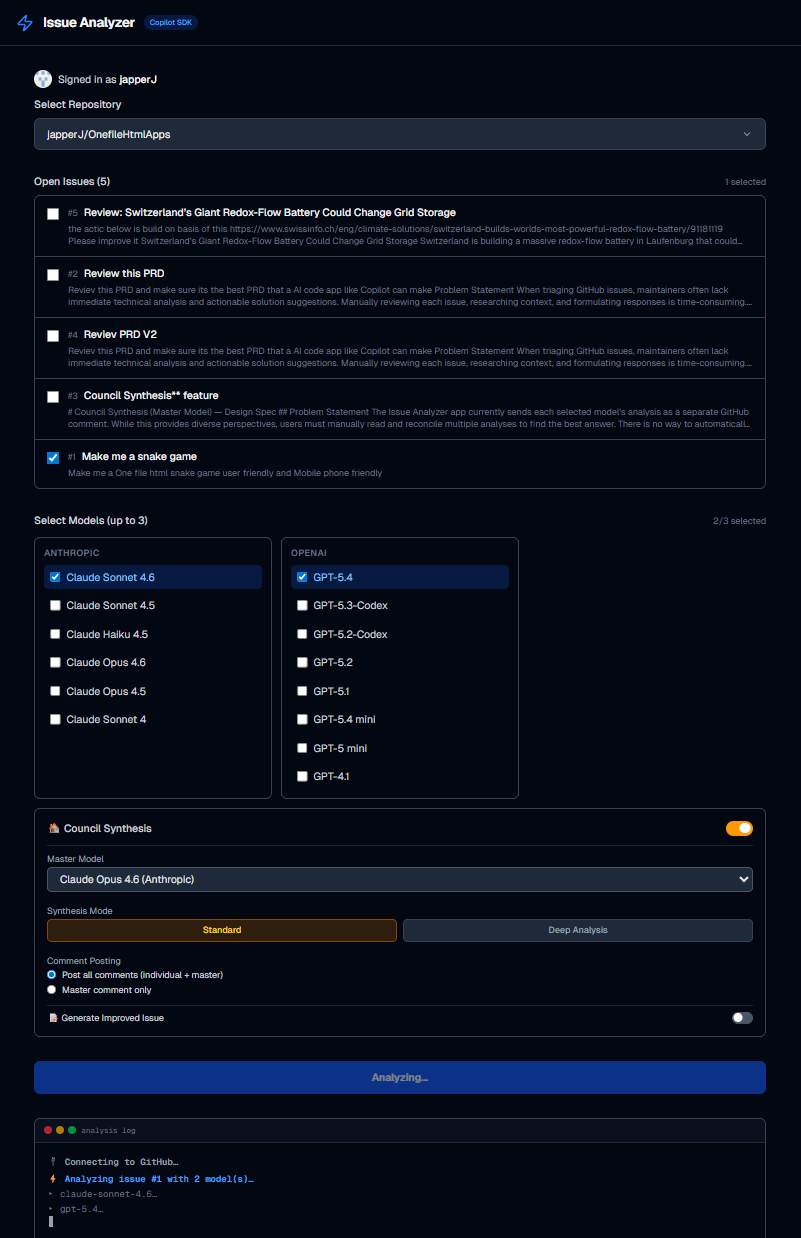Check the GPT-5 mini model
The image size is (801, 1238).
click(x=302, y=747)
